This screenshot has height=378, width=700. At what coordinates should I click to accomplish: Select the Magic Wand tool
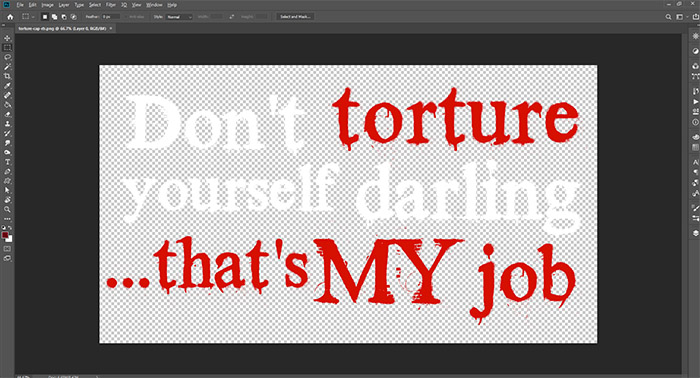click(7, 66)
